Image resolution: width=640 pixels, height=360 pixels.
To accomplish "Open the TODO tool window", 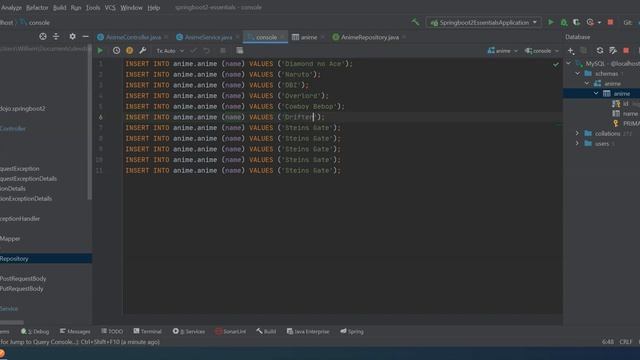I will click(112, 331).
